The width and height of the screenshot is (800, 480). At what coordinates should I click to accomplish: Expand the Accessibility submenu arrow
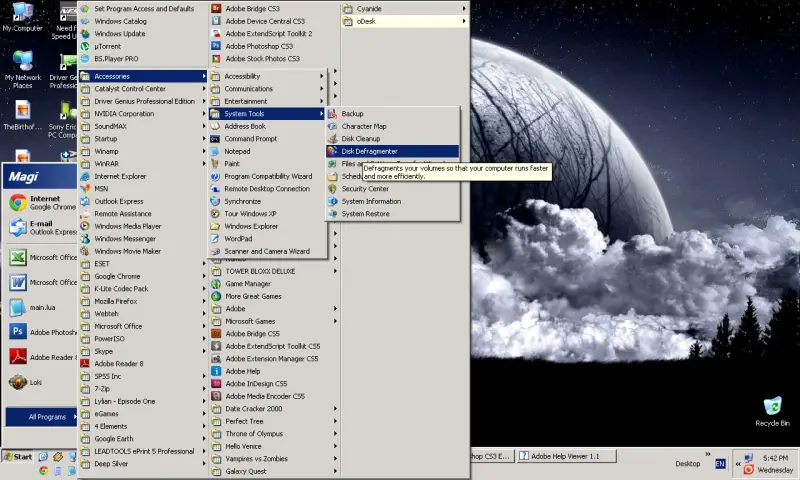click(321, 76)
